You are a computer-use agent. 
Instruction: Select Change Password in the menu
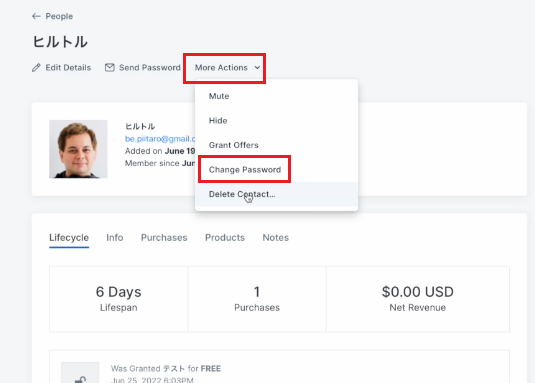(276, 170)
